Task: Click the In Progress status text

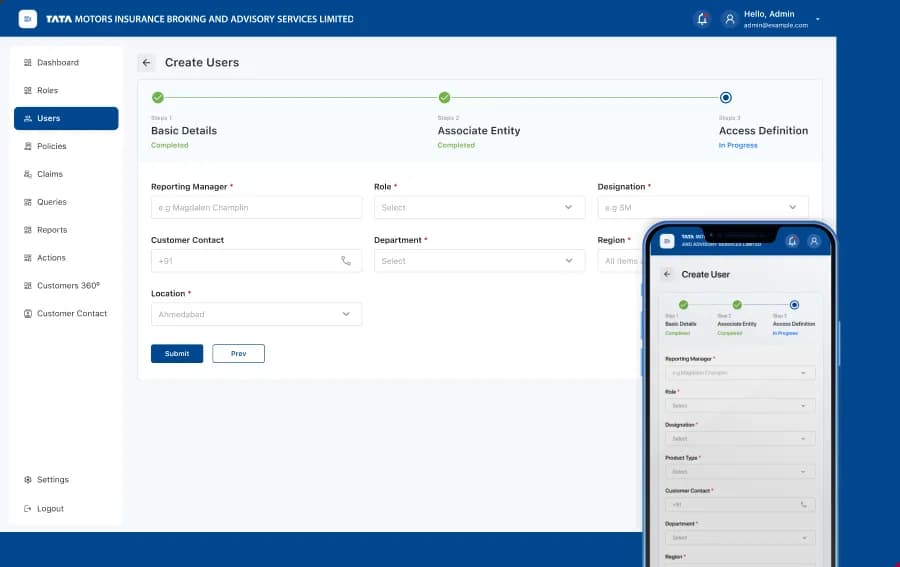Action: [738, 145]
